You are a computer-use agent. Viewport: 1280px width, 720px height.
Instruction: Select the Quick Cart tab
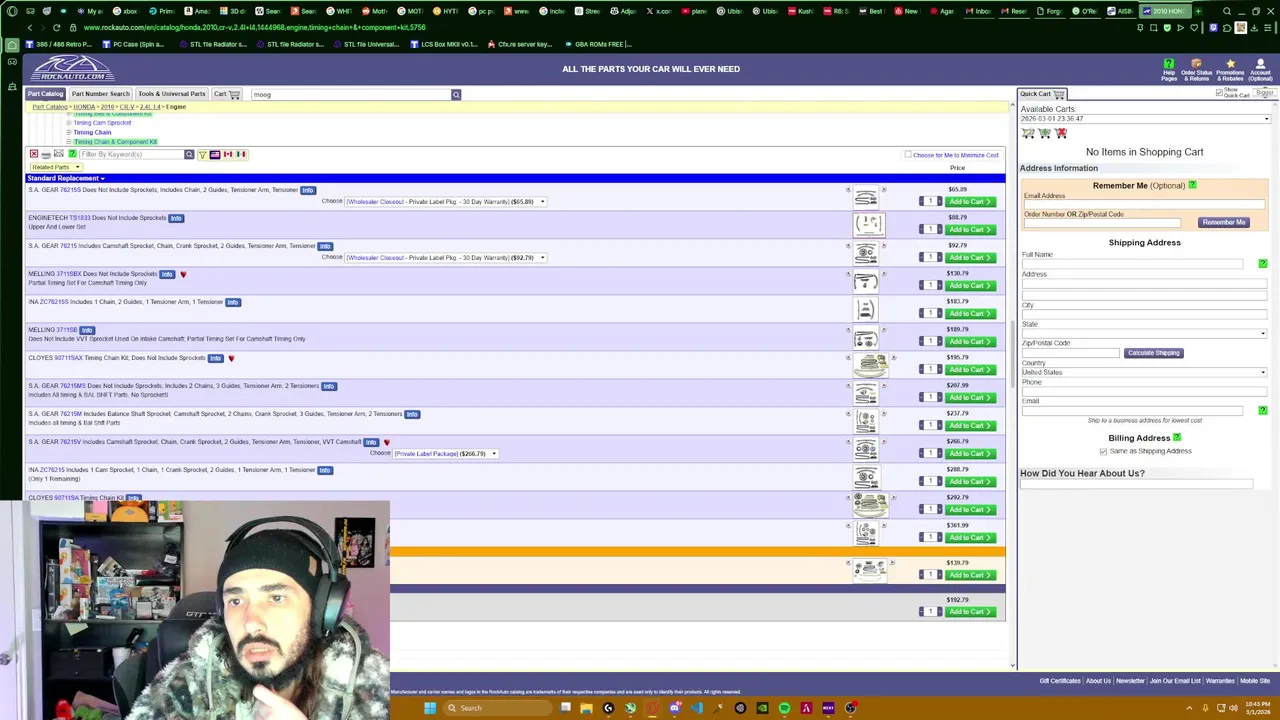1041,94
